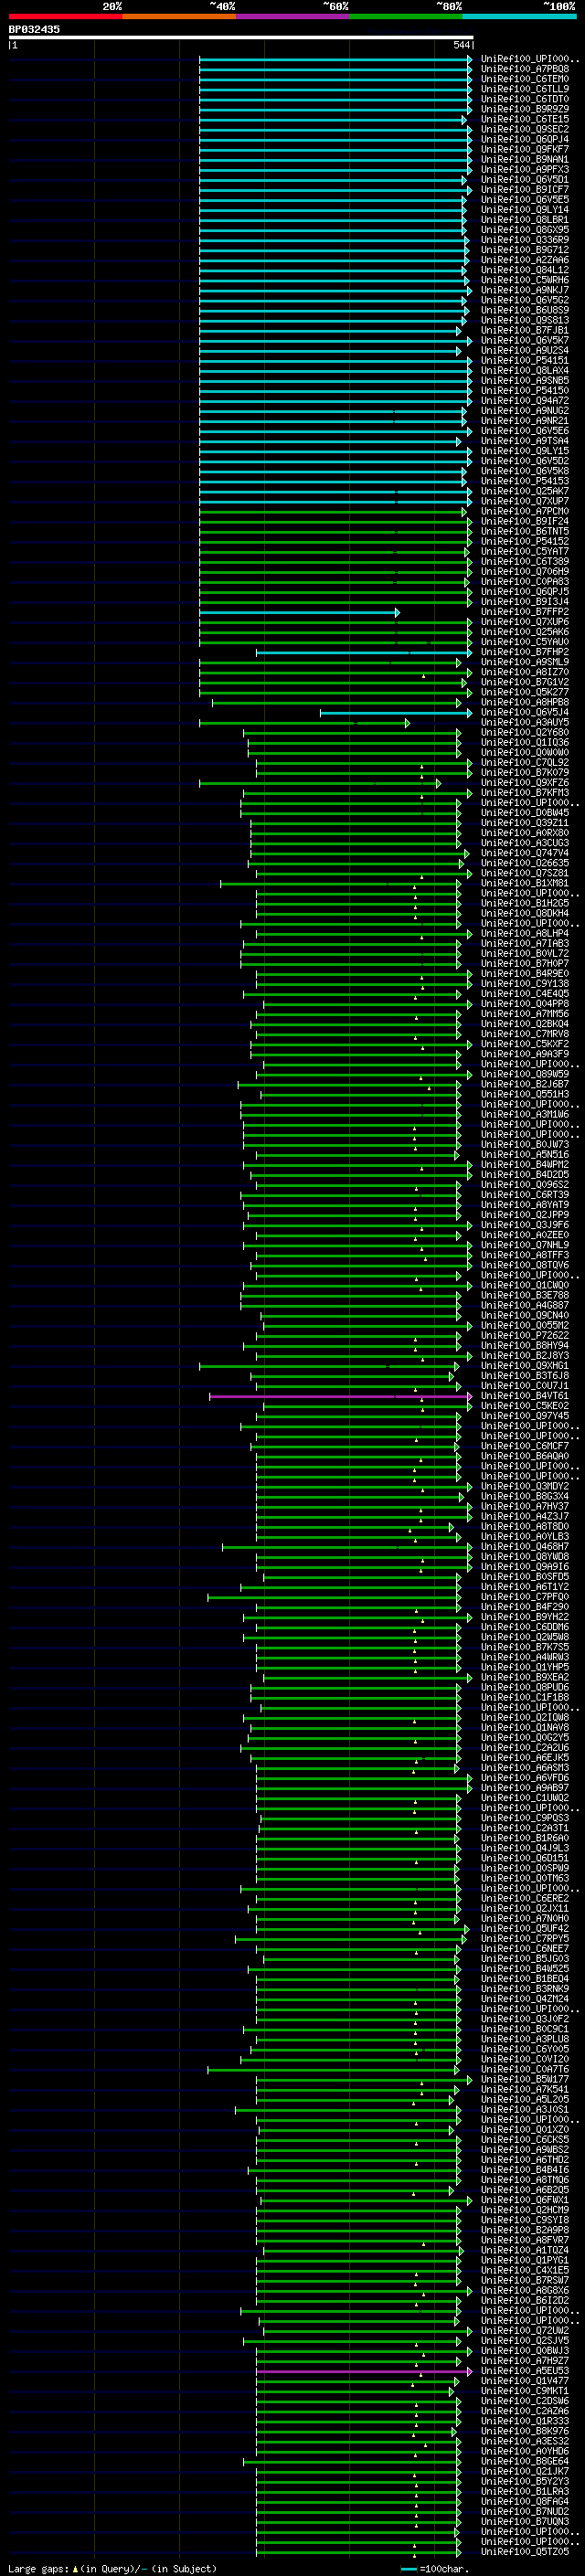This screenshot has height=2576, width=585.
Task: Select hit UniRef100_Q9SEC2
Action: (524, 129)
